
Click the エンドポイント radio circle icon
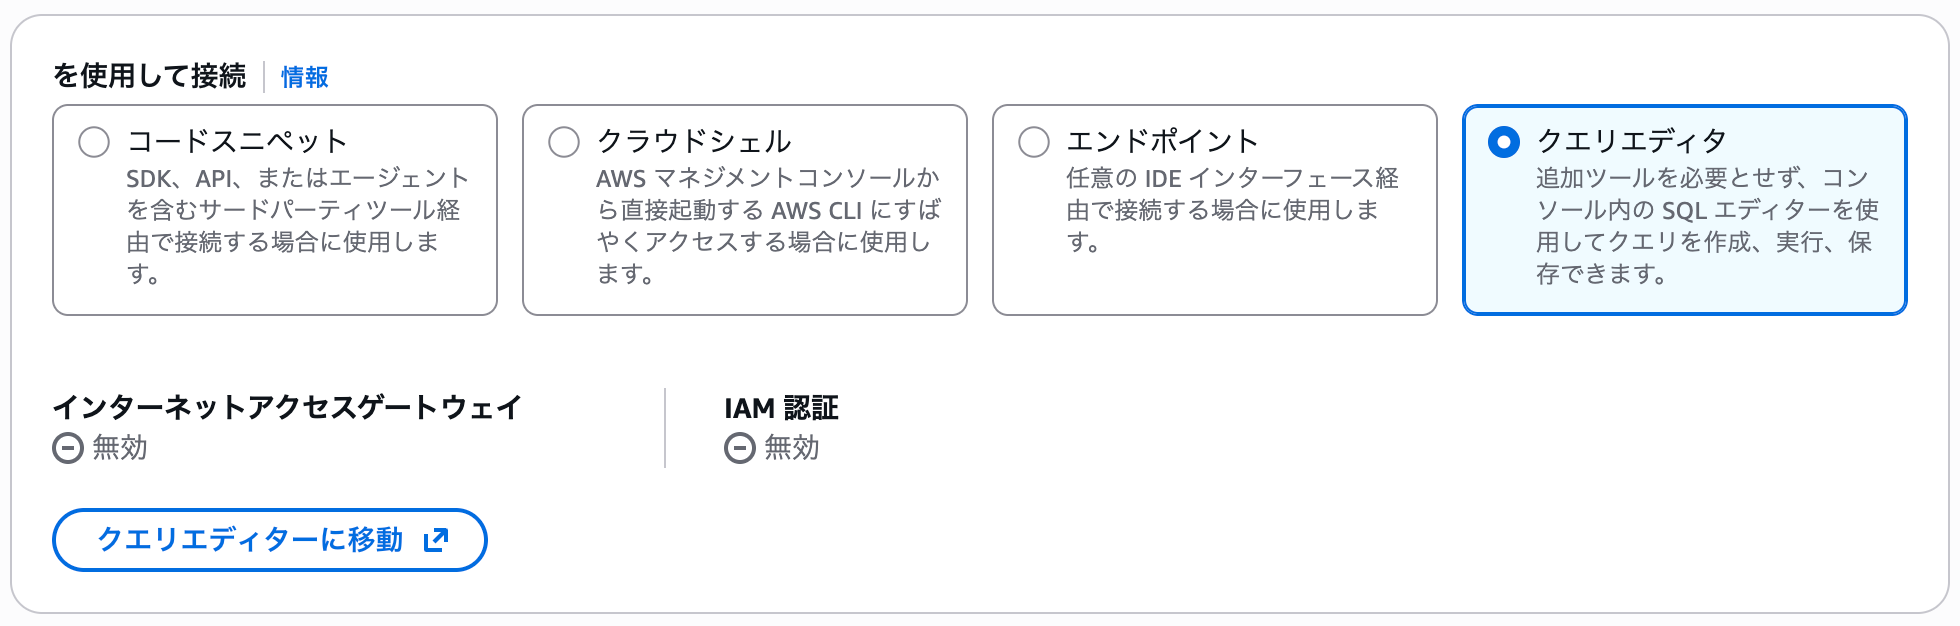(1035, 143)
